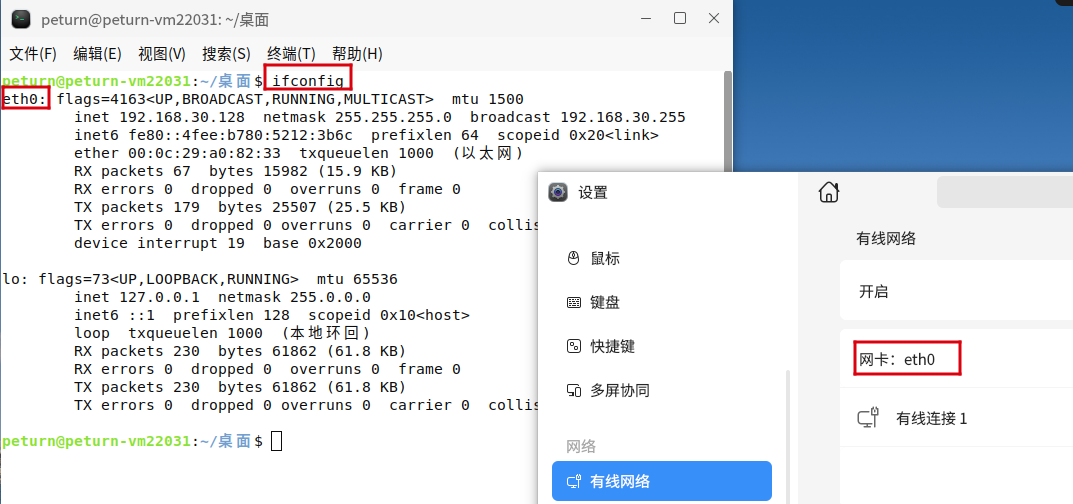Open the 搜索(S) menu
Image resolution: width=1073 pixels, height=504 pixels.
point(226,54)
